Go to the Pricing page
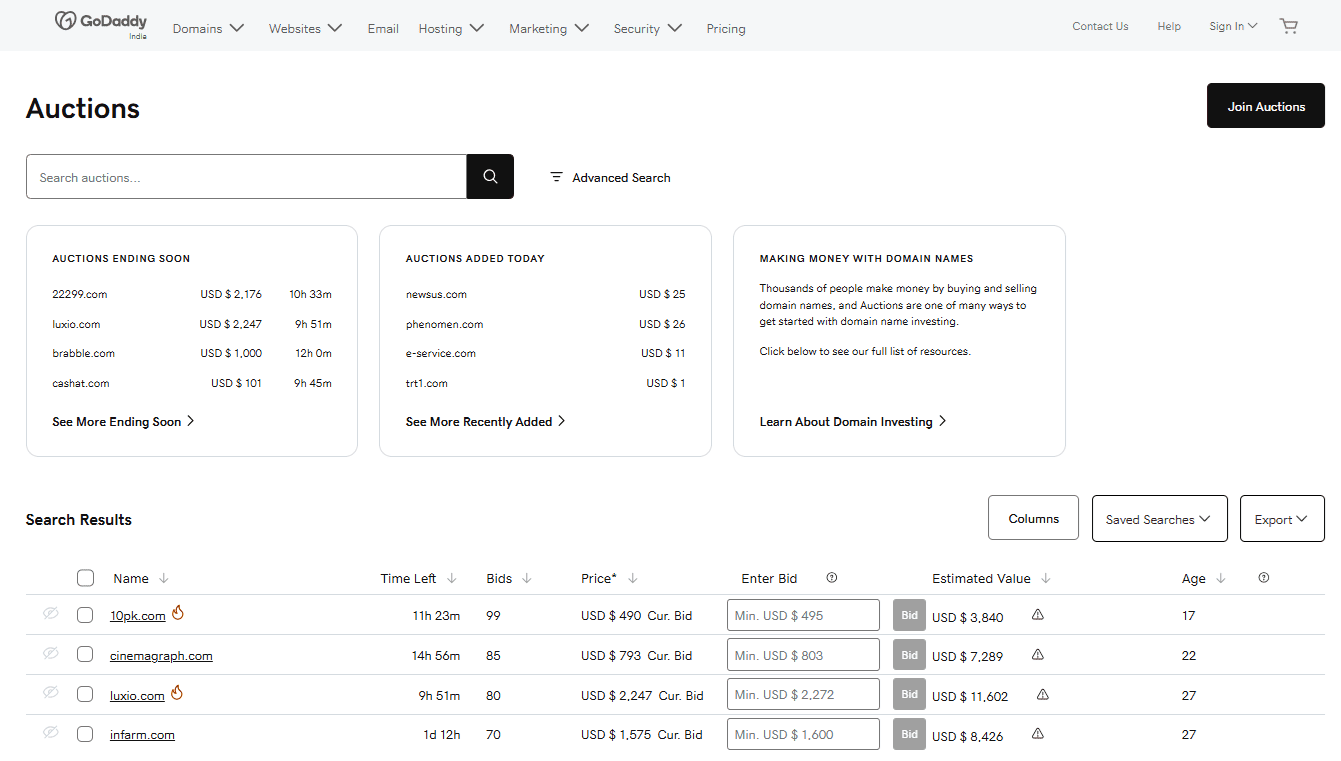The image size is (1341, 761). 725,29
